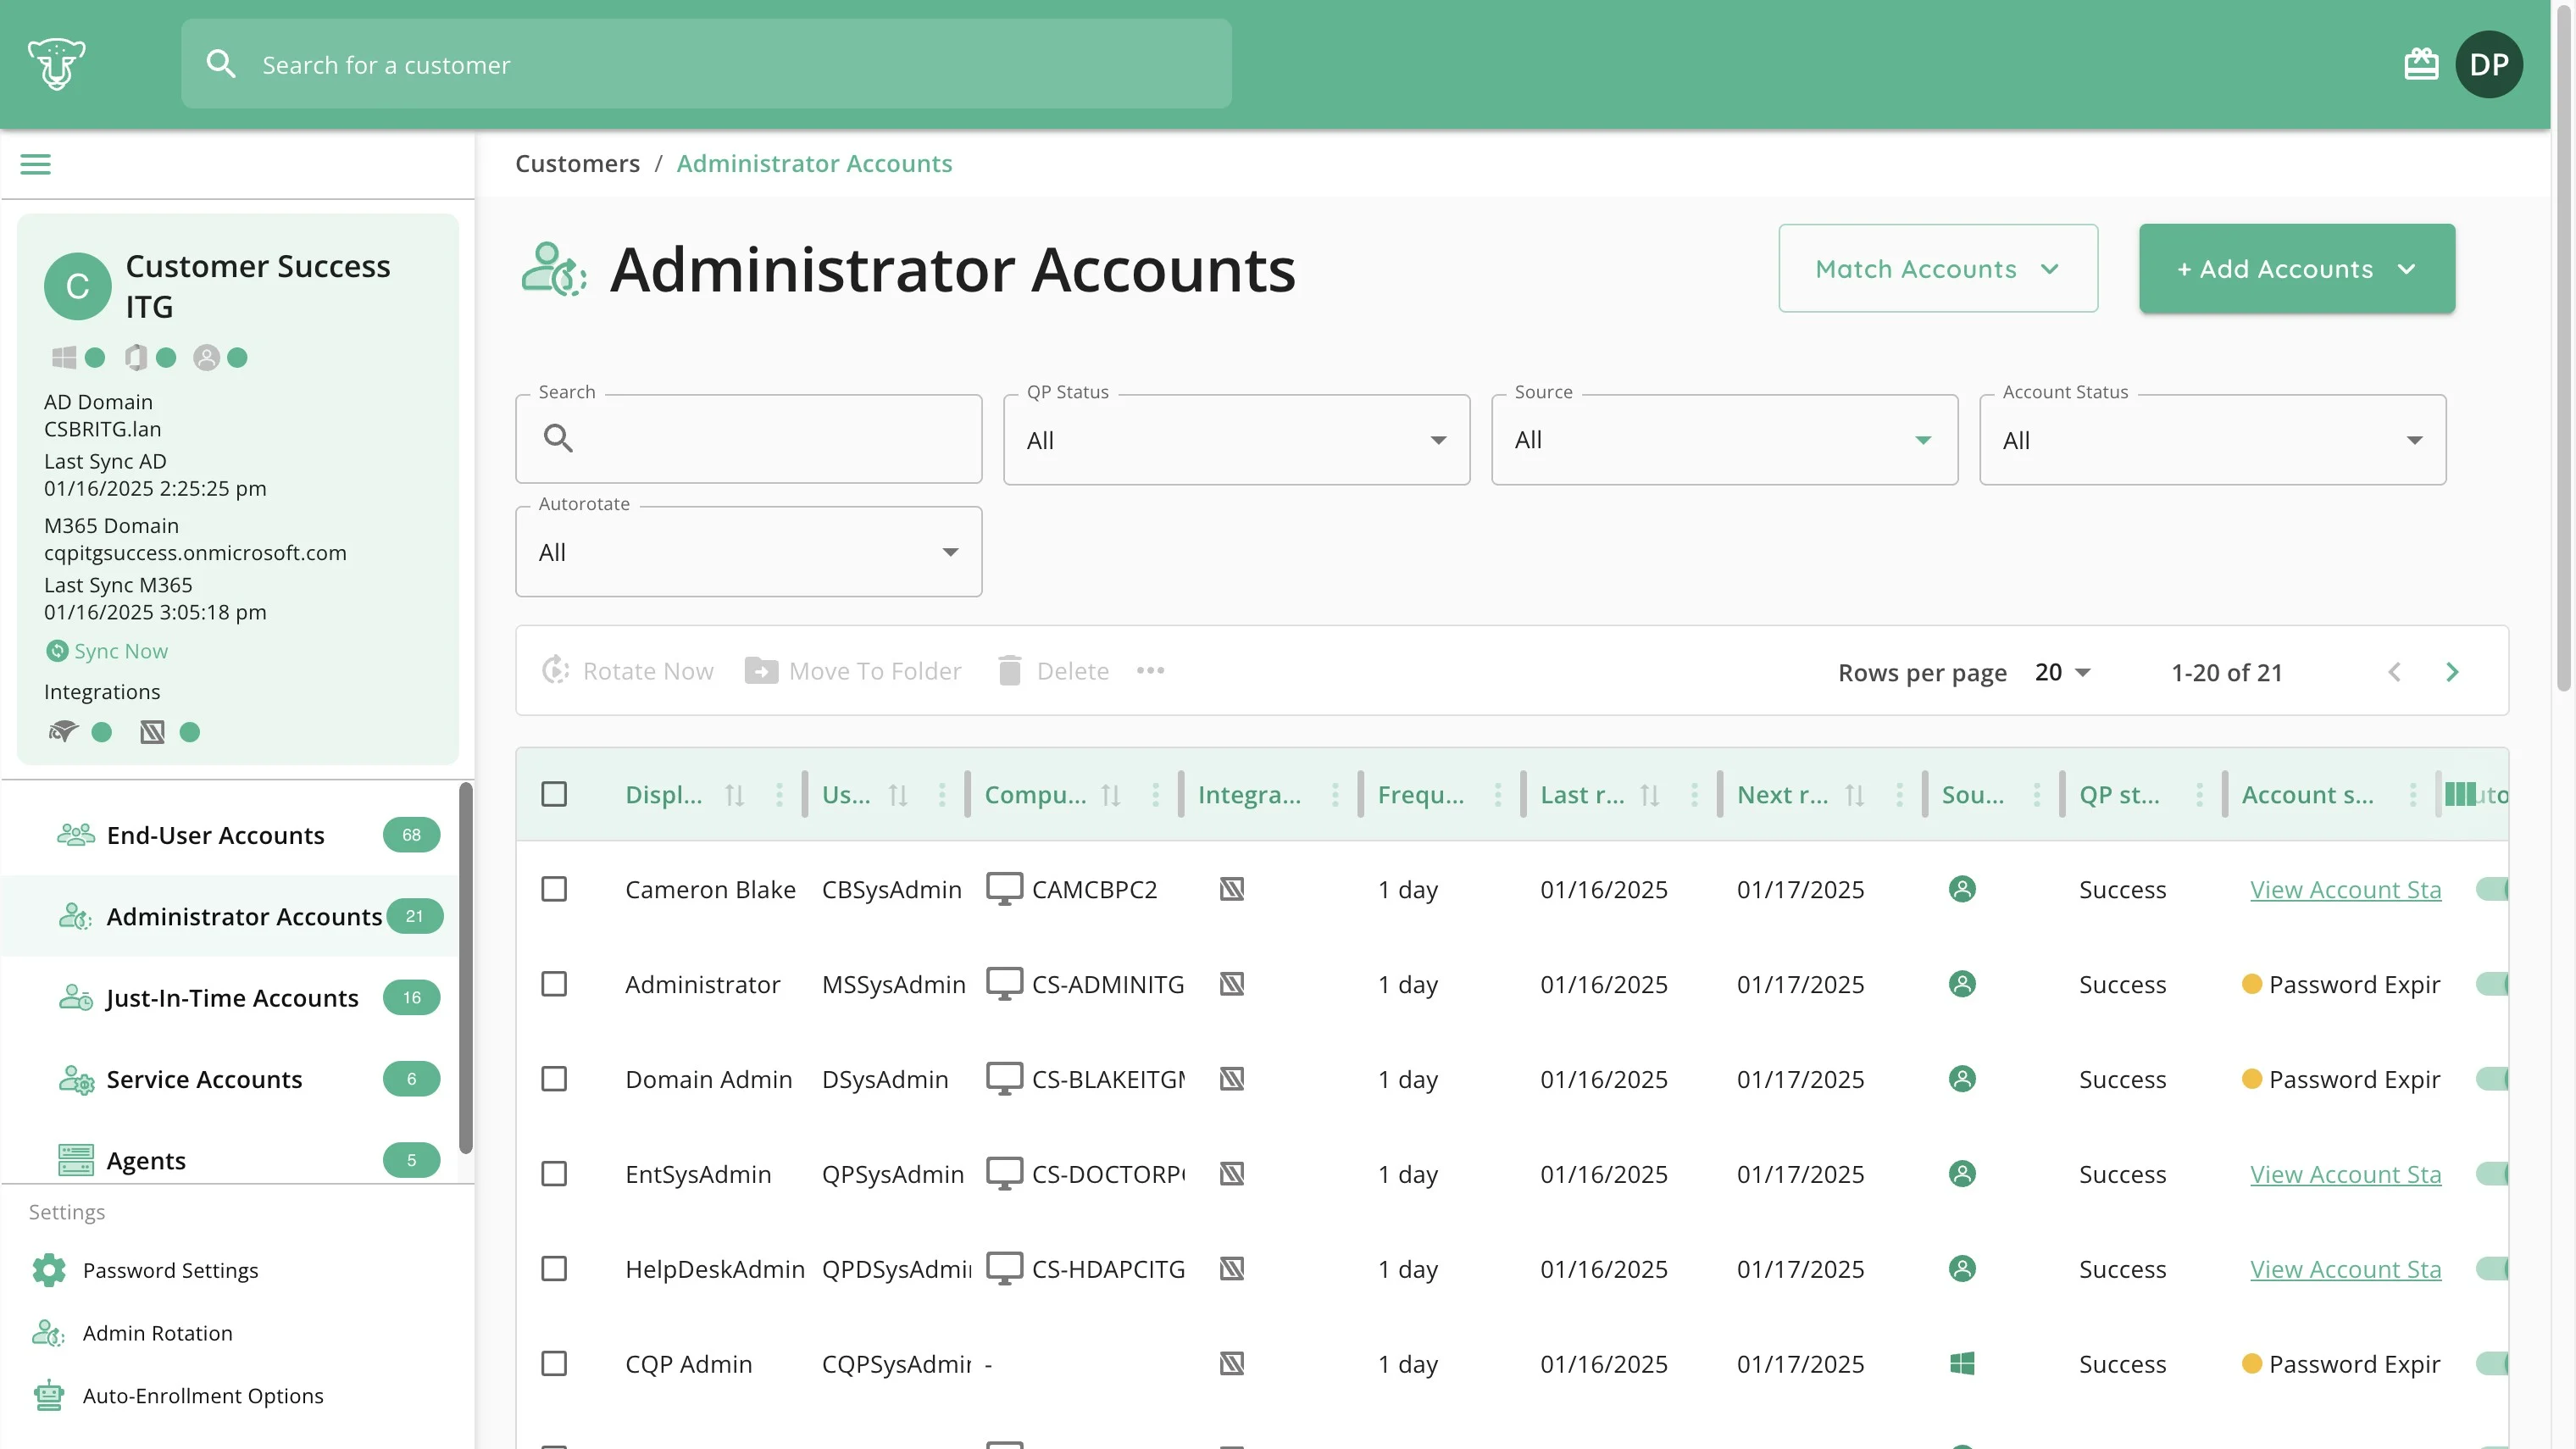The width and height of the screenshot is (2576, 1449).
Task: Tick the CQP Admin row checkbox
Action: tap(554, 1363)
